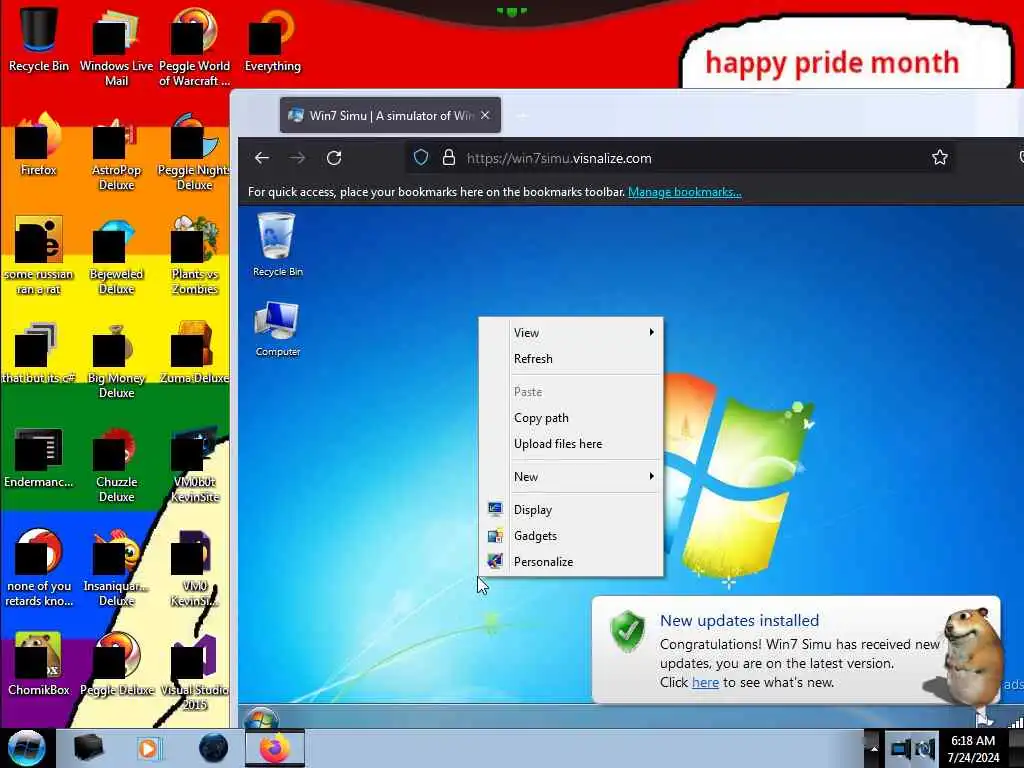Image resolution: width=1024 pixels, height=768 pixels.
Task: Click the volume speaker tray icon
Action: [x=925, y=748]
